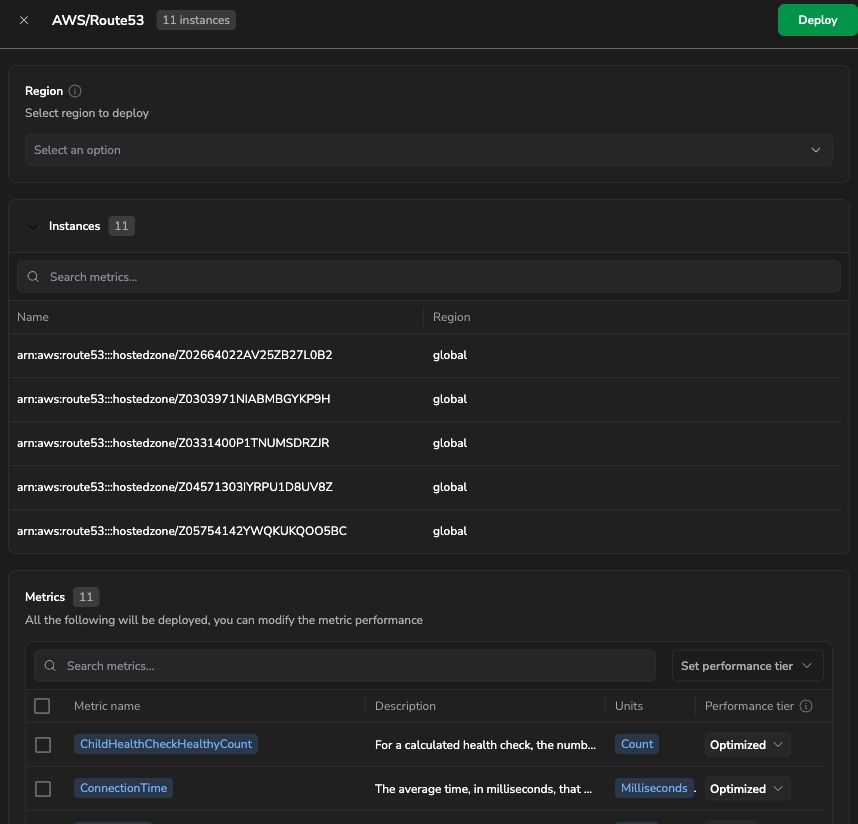Click the Performance tier info icon
Viewport: 858px width, 824px height.
[x=806, y=706]
